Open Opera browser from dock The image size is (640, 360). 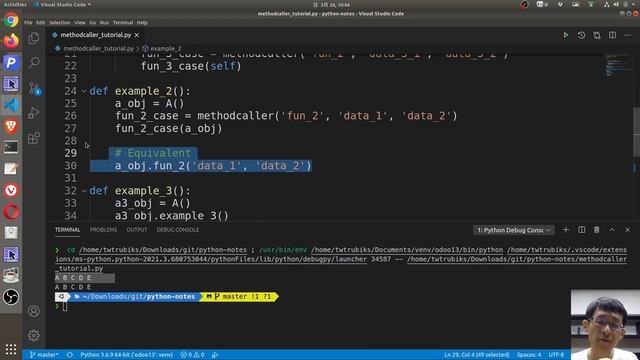point(11,212)
